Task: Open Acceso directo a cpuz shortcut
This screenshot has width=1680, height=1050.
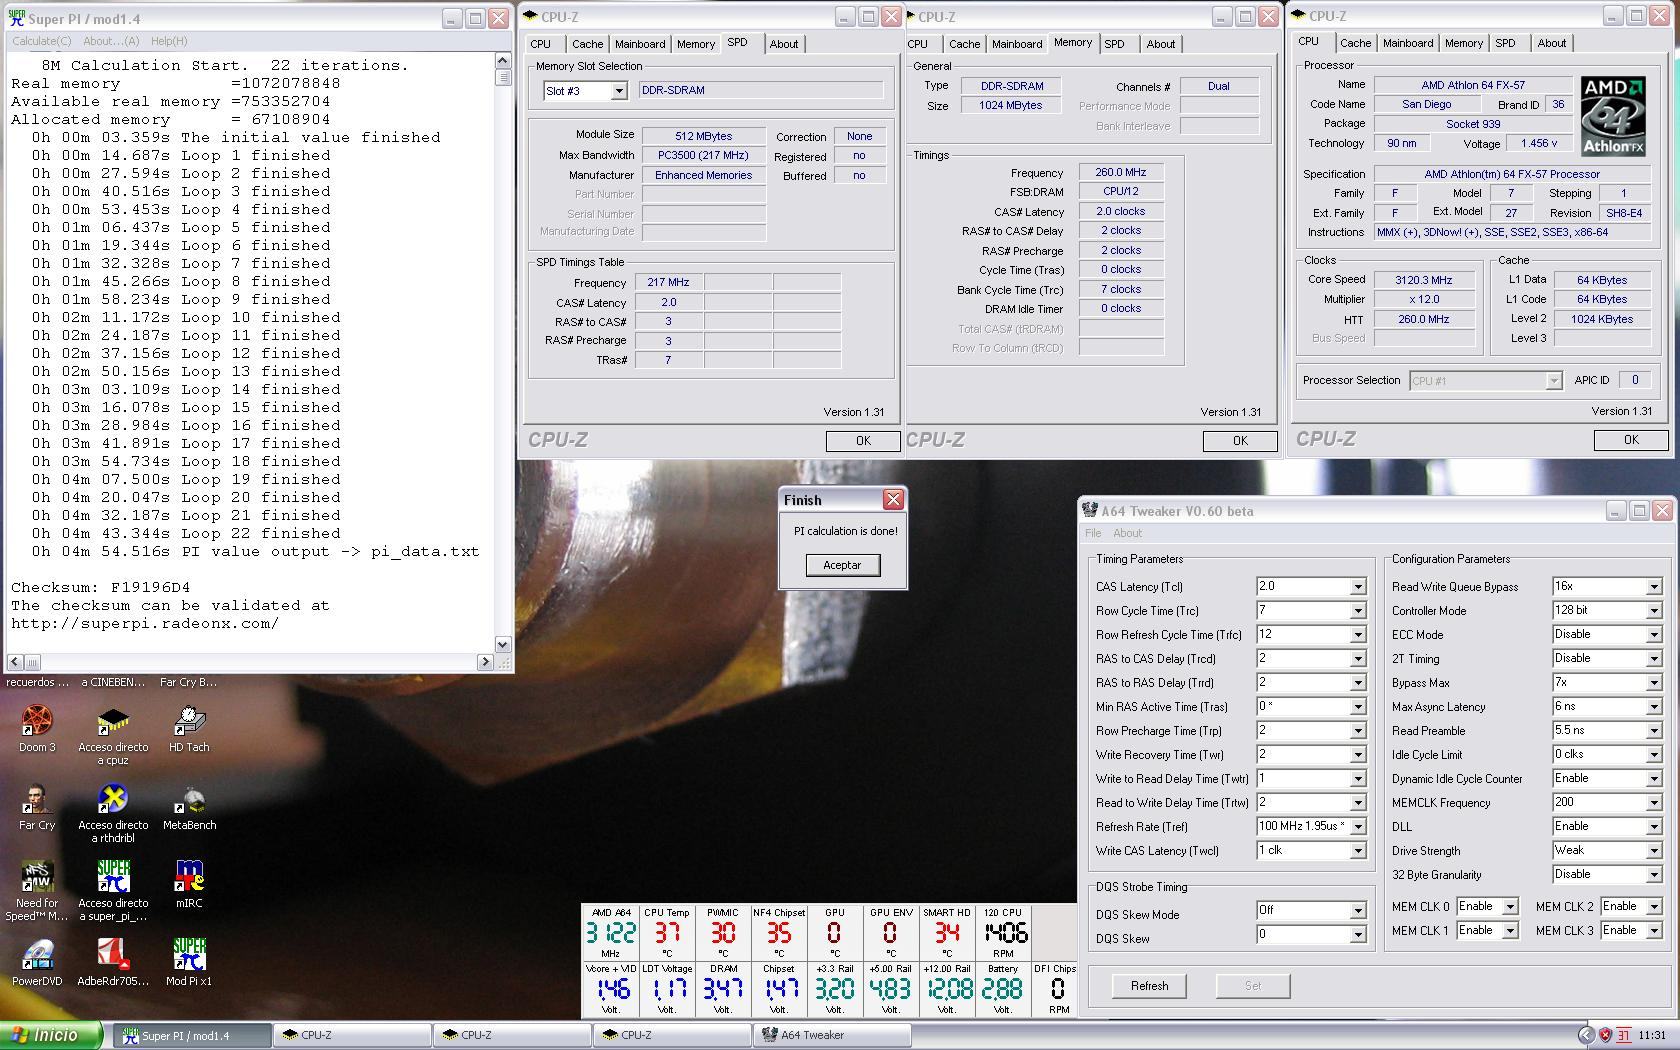Action: click(113, 722)
